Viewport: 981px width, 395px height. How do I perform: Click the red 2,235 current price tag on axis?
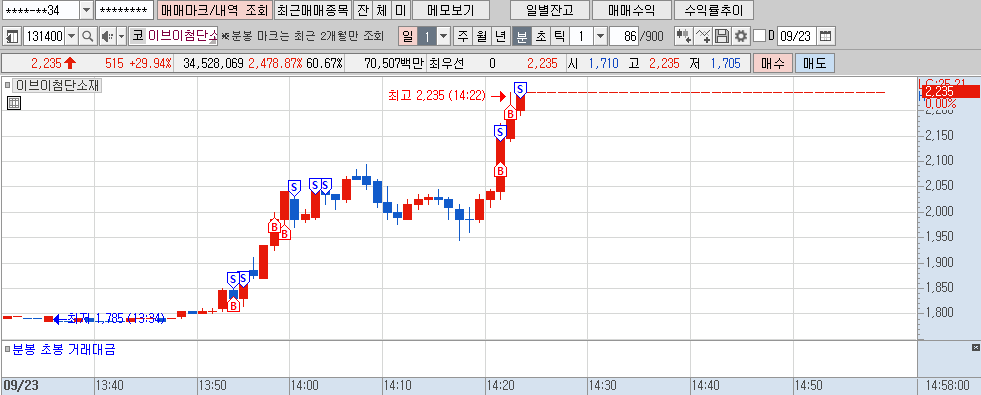pos(951,92)
